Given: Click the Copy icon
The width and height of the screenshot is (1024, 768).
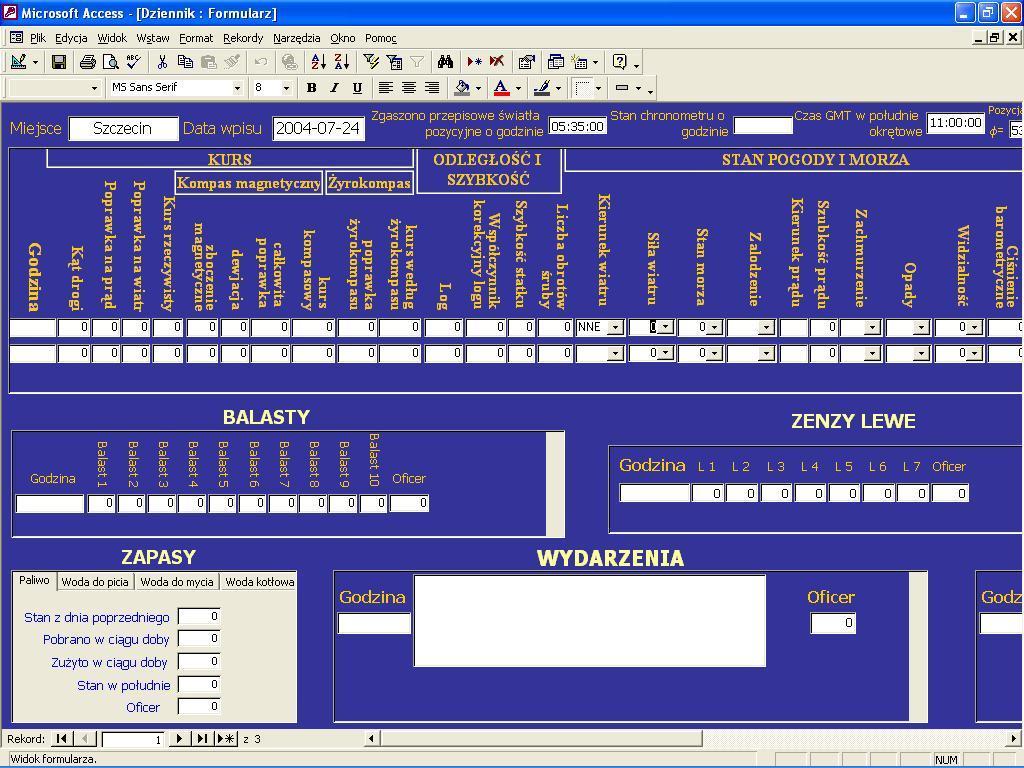Looking at the screenshot, I should click(185, 62).
